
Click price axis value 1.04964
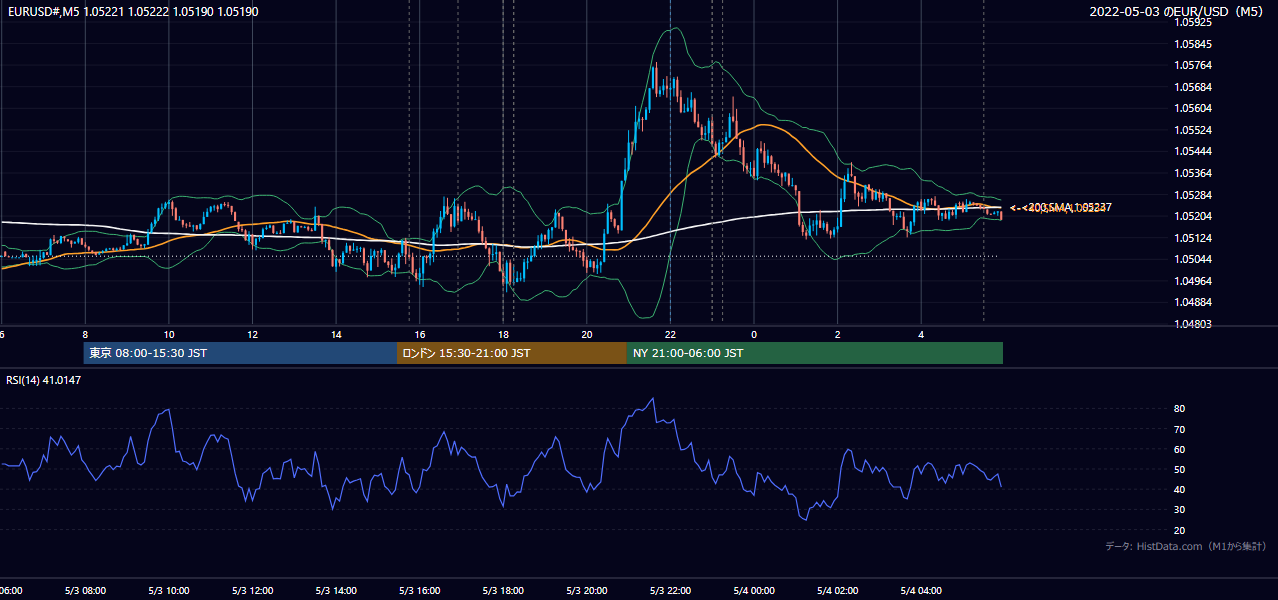coord(1192,281)
